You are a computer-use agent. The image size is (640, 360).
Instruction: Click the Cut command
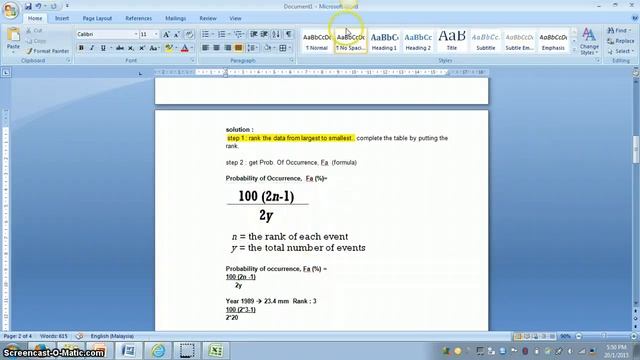[x=34, y=31]
